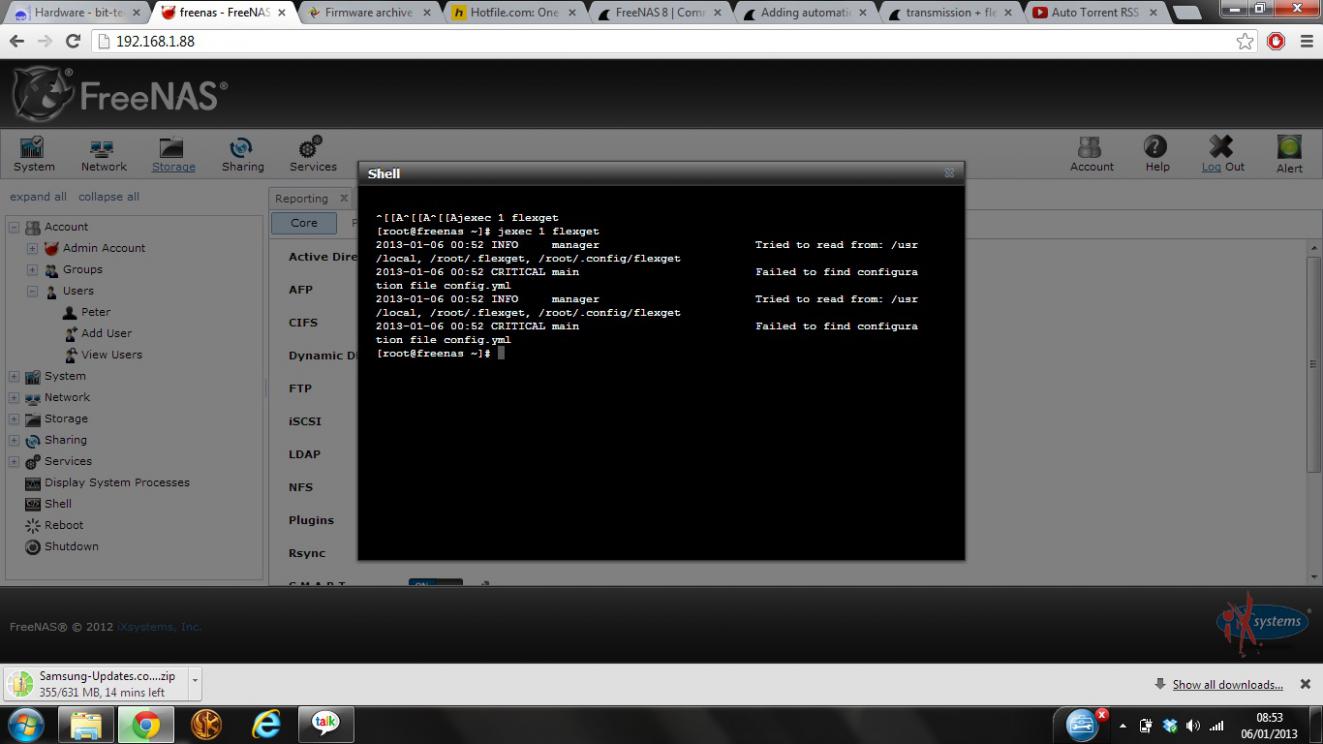Click the address bar showing 192.168.1.88
1323x744 pixels.
click(660, 42)
